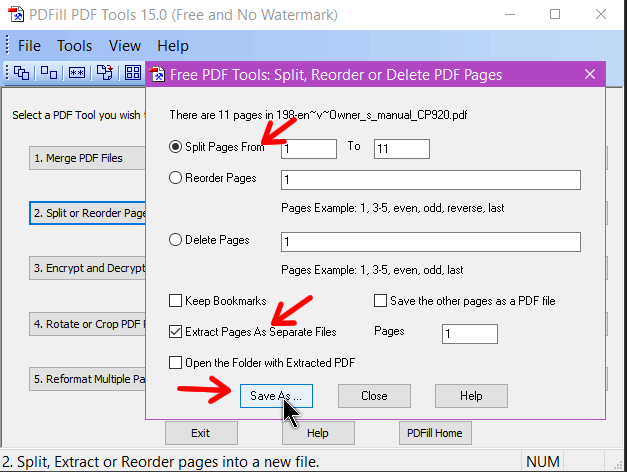Click the Close button in the split dialog
627x472 pixels.
pyautogui.click(x=374, y=396)
